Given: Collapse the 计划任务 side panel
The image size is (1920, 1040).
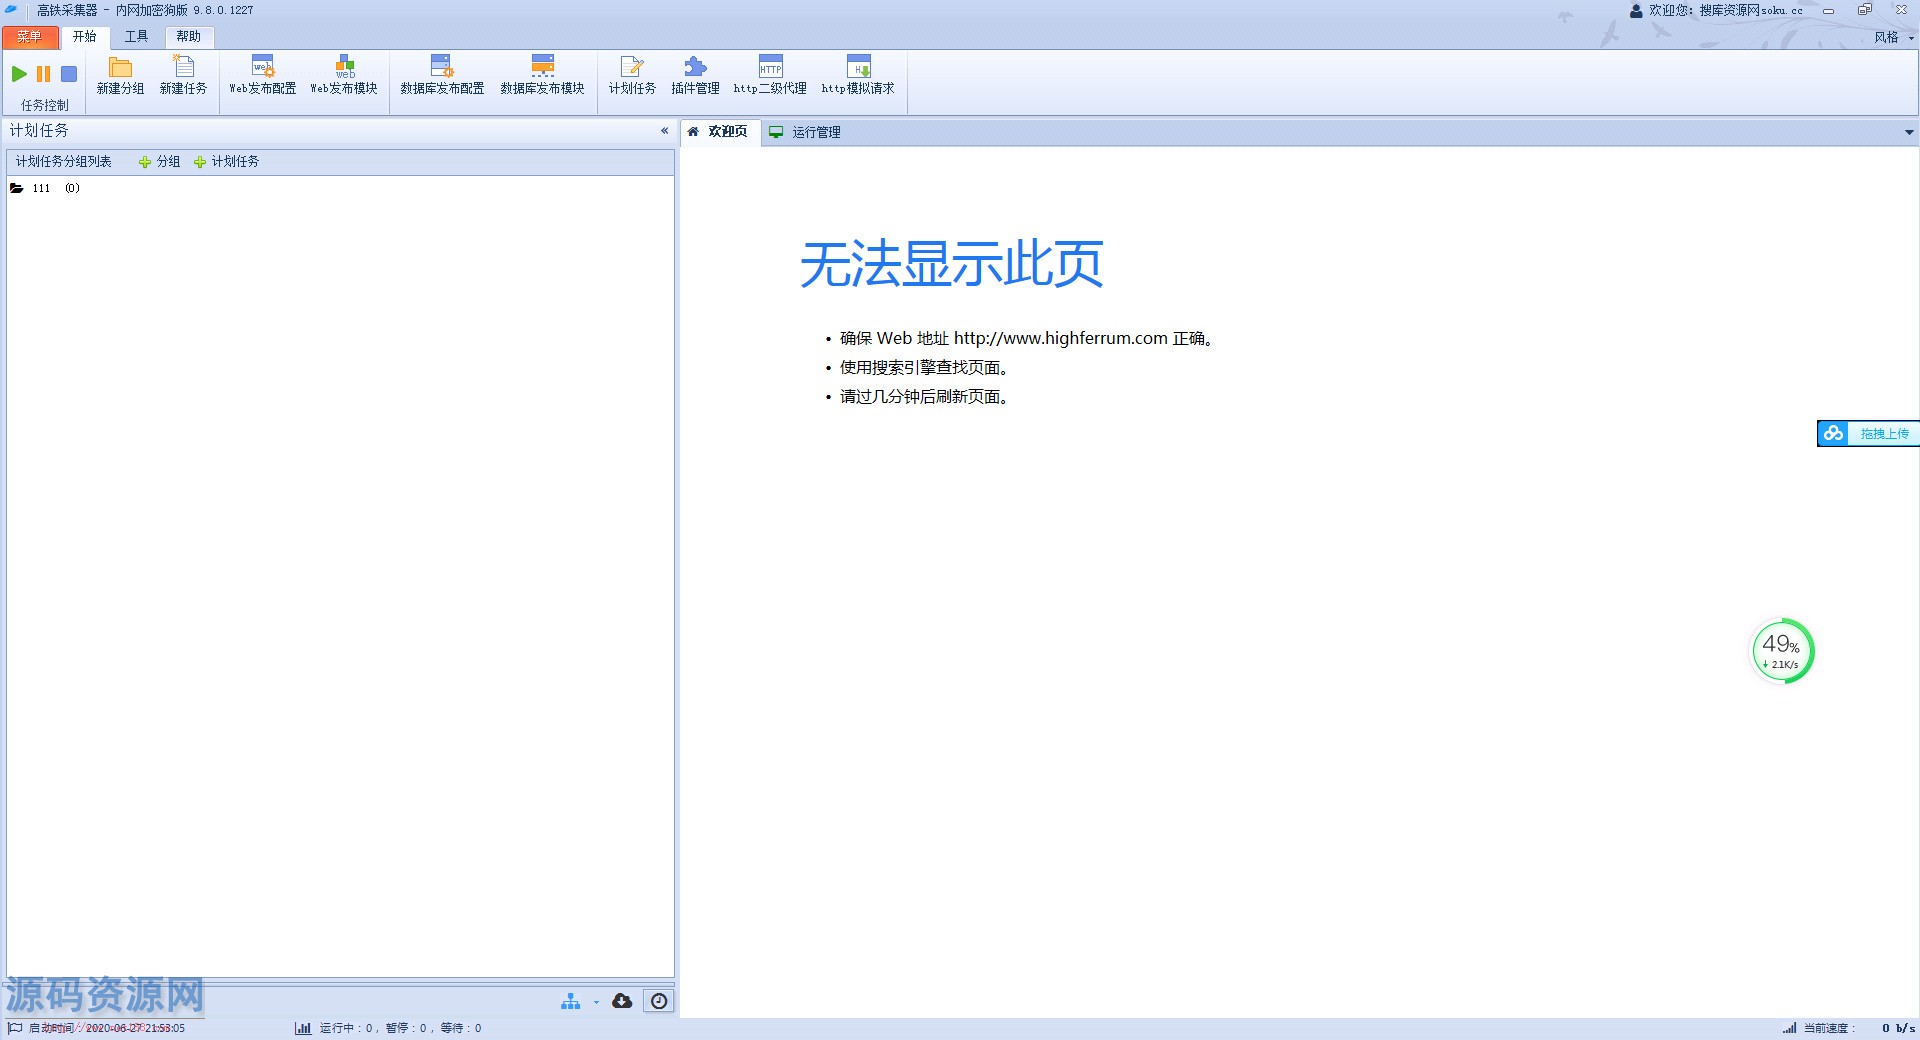Looking at the screenshot, I should tap(664, 131).
